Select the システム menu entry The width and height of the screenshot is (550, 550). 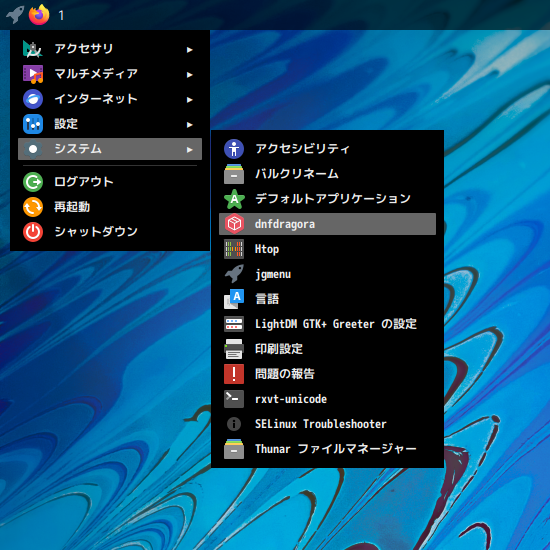tap(110, 149)
